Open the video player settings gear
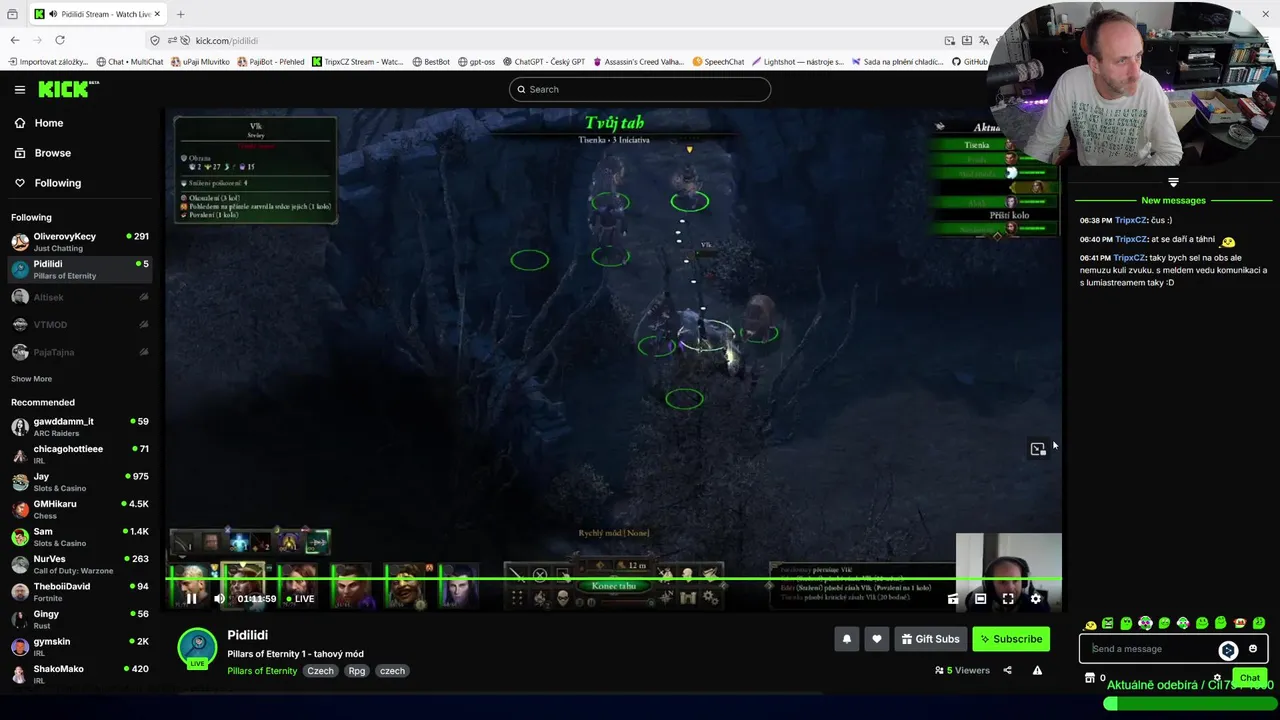This screenshot has width=1280, height=720. click(x=1035, y=599)
